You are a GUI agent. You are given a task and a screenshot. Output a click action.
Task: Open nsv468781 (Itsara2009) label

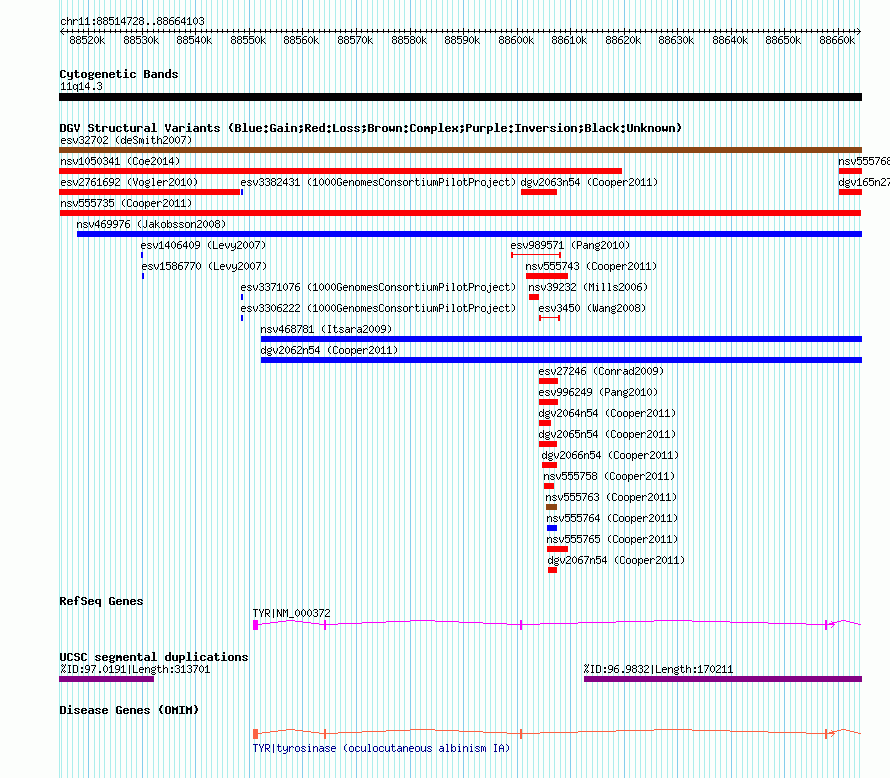326,329
